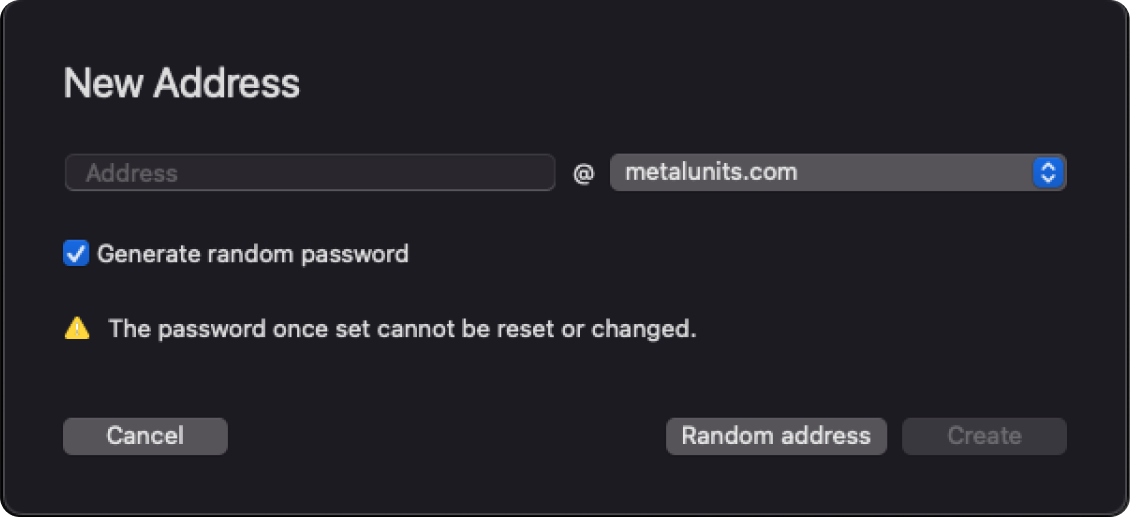
Task: Dismiss the New Address dialog with Cancel
Action: [x=145, y=436]
